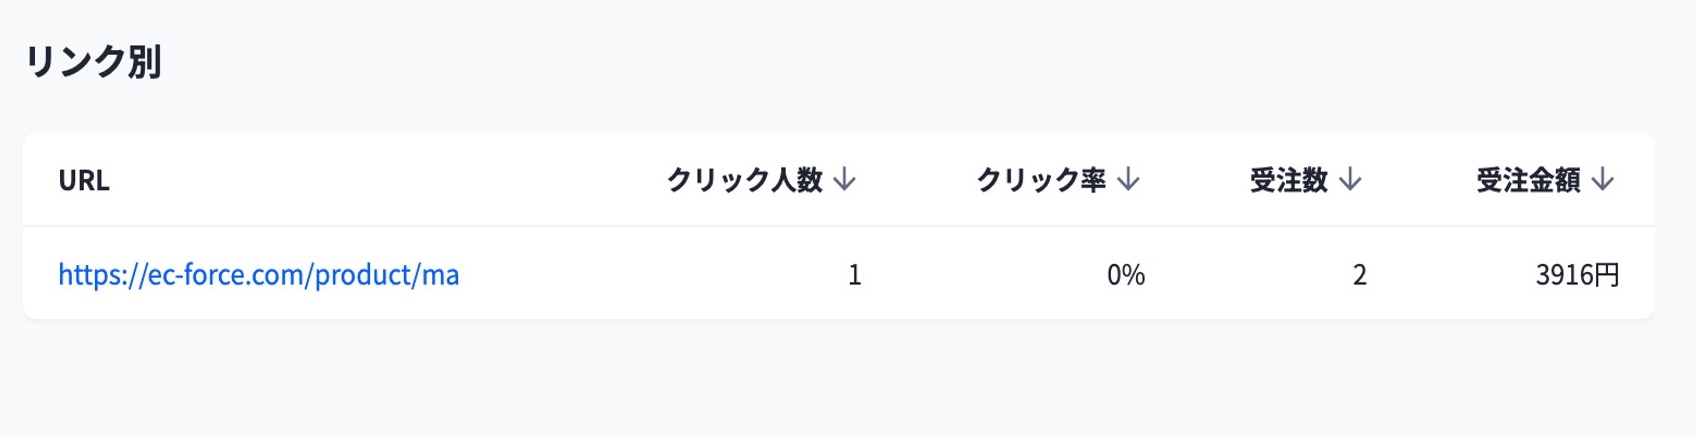This screenshot has width=1696, height=437.
Task: Sort table by 受注金額 header label
Action: [1528, 180]
